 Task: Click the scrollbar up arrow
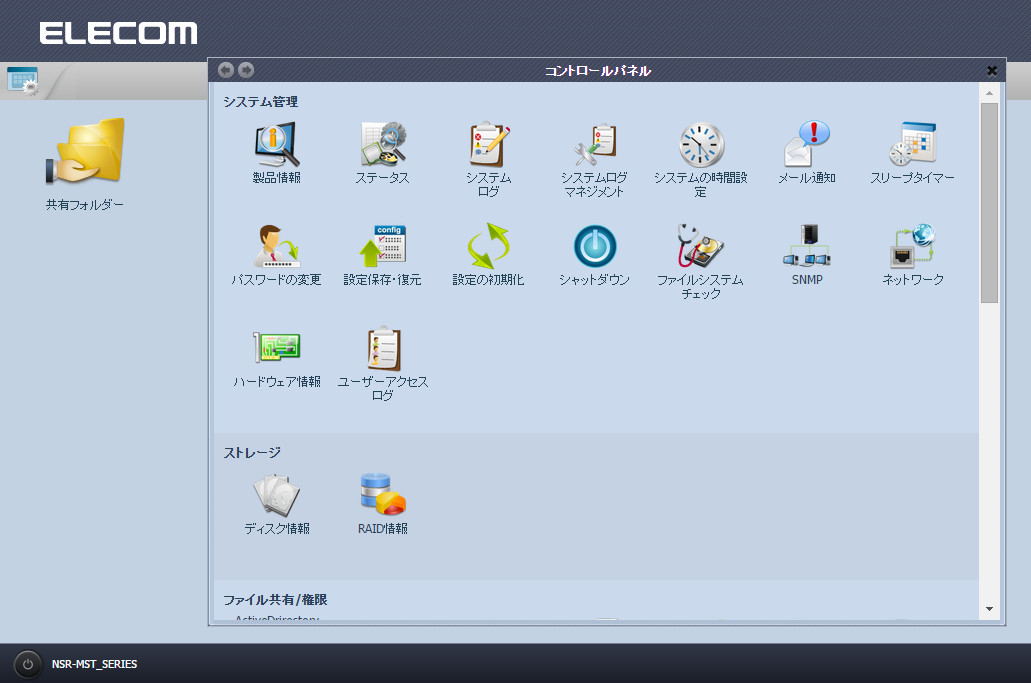[989, 93]
